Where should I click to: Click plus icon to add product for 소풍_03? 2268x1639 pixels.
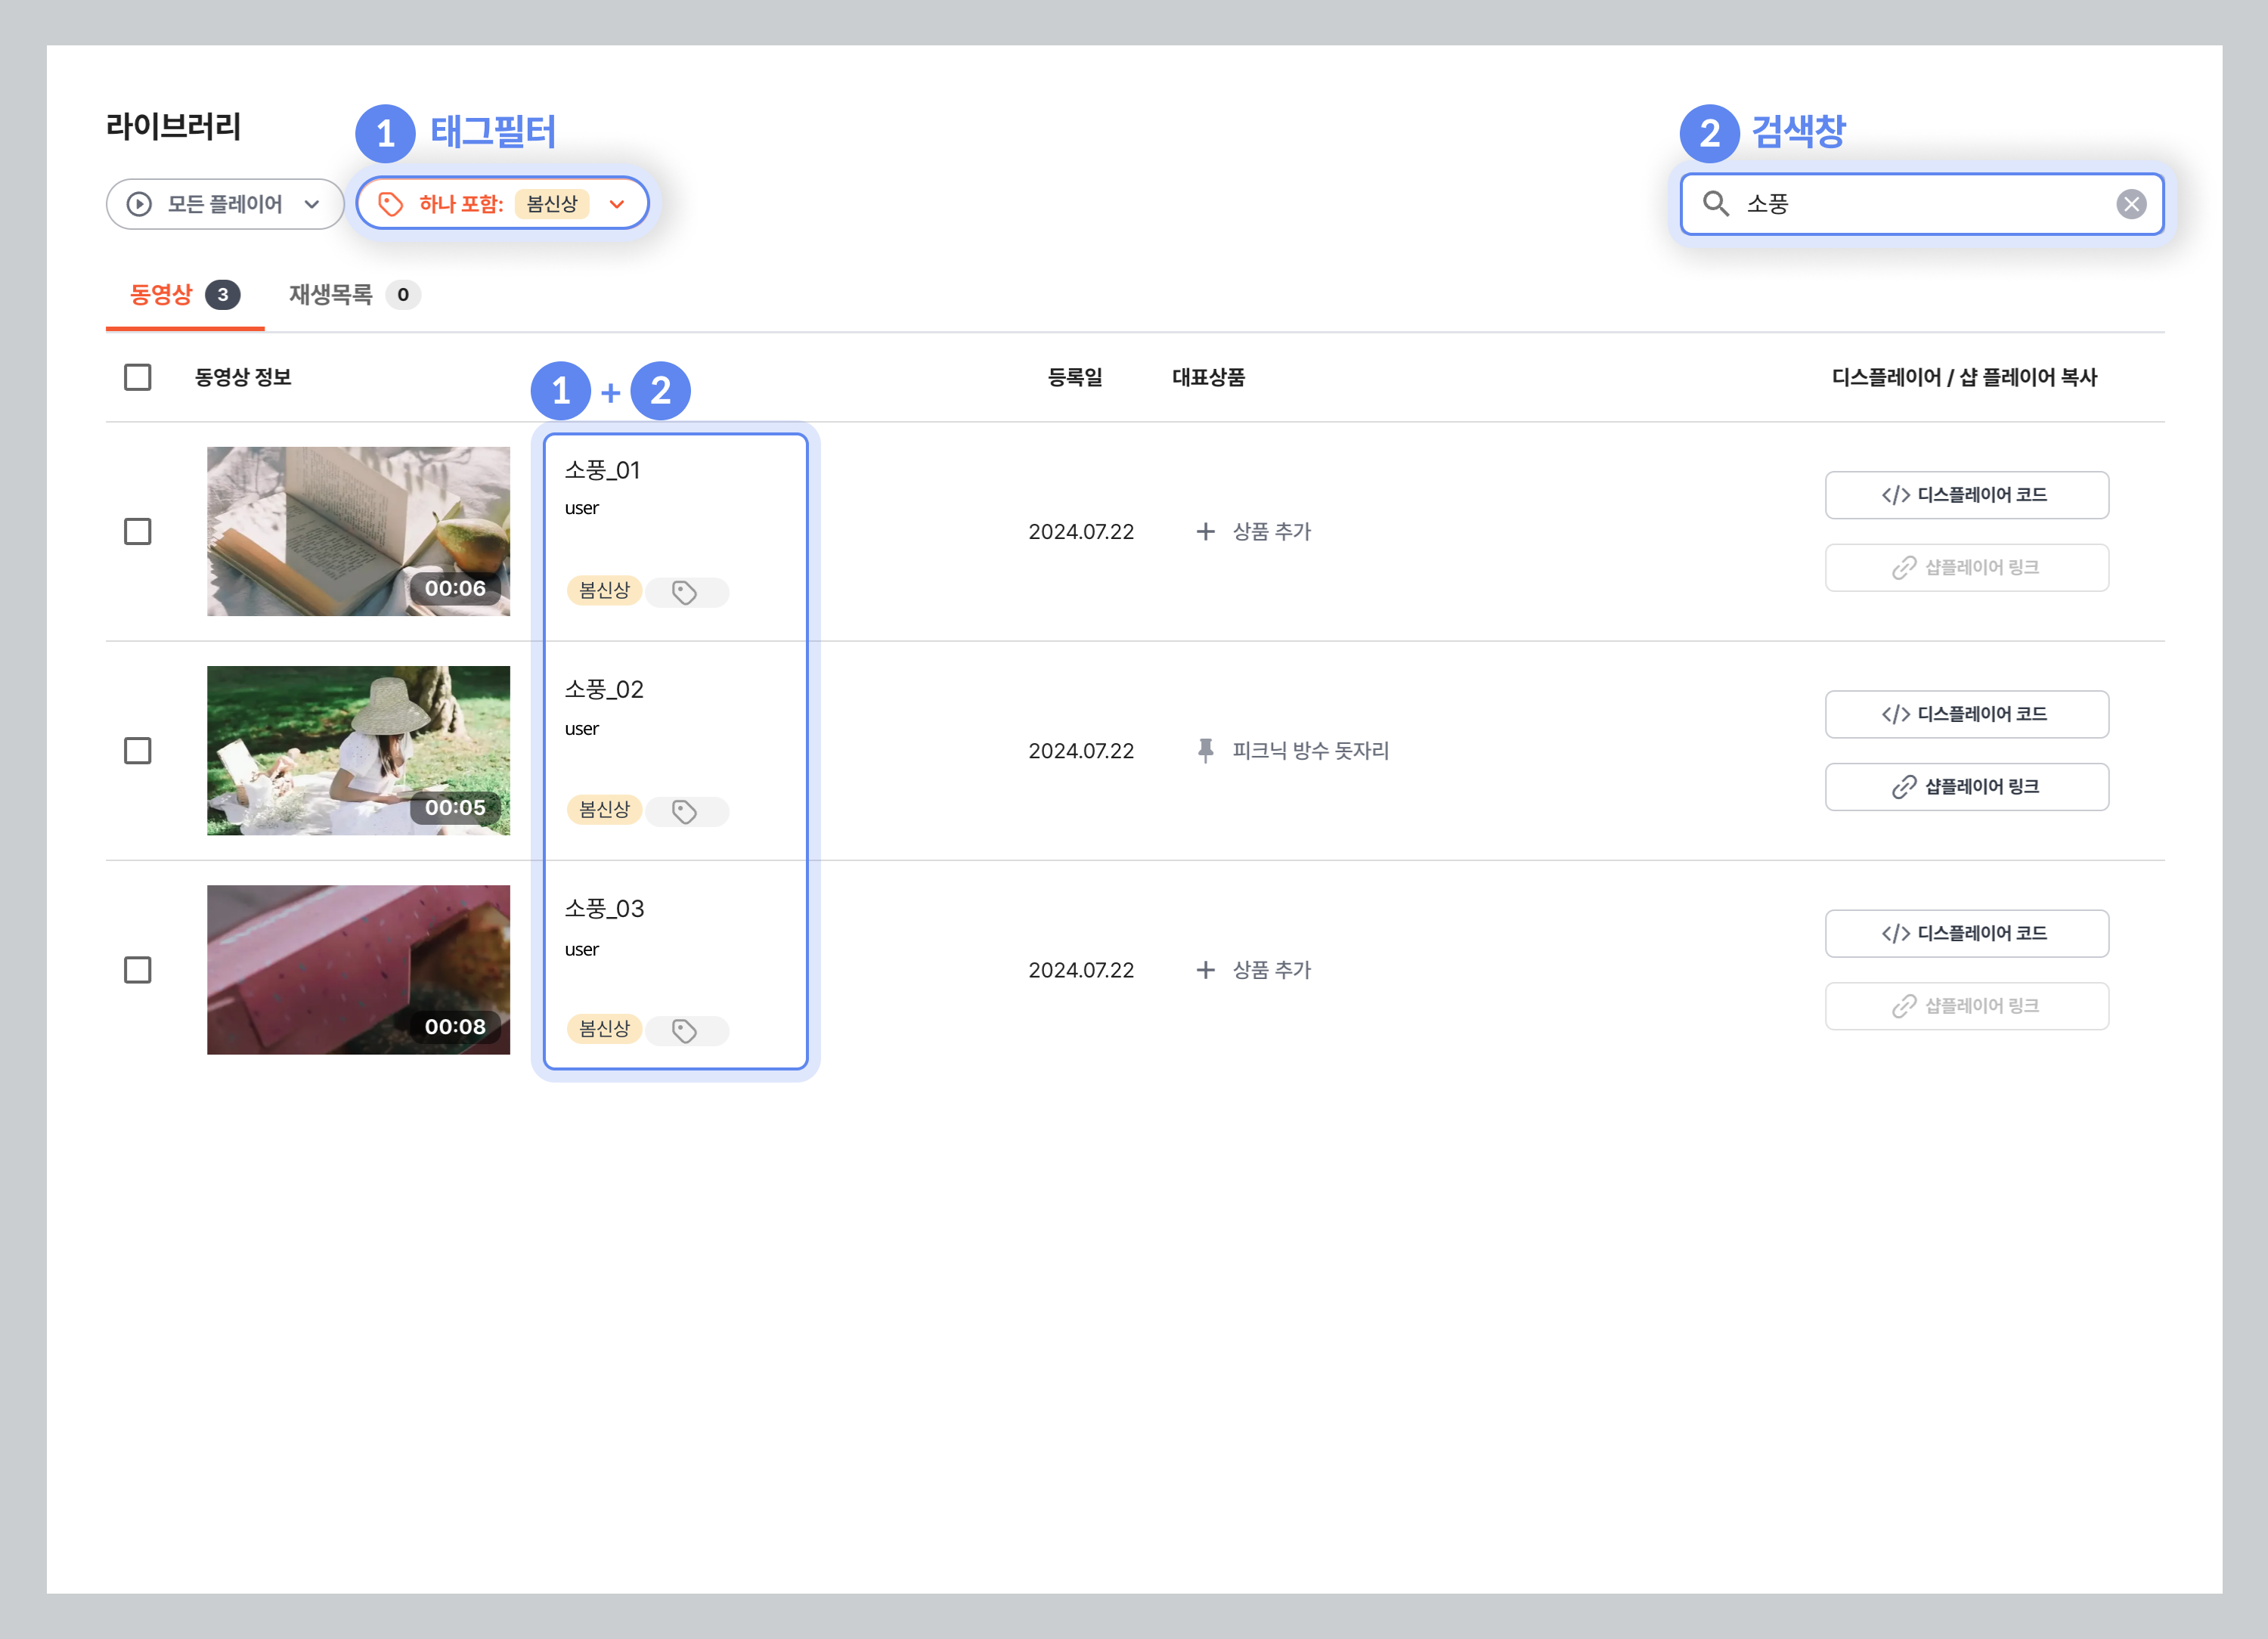pyautogui.click(x=1206, y=970)
